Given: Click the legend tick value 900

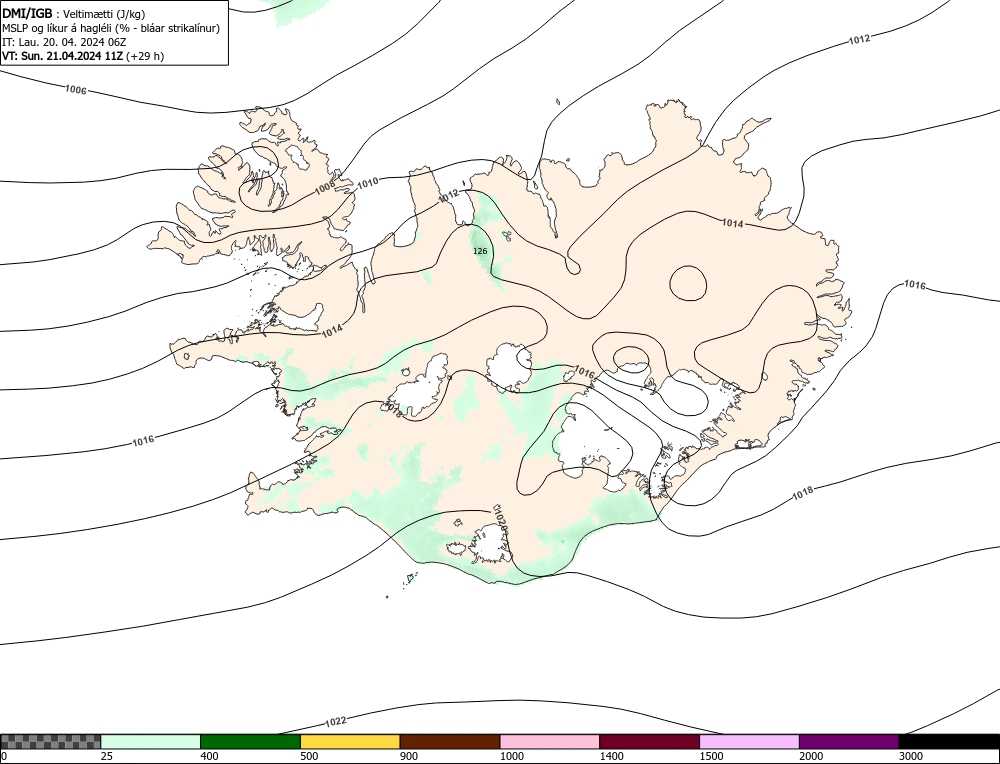Looking at the screenshot, I should (409, 756).
